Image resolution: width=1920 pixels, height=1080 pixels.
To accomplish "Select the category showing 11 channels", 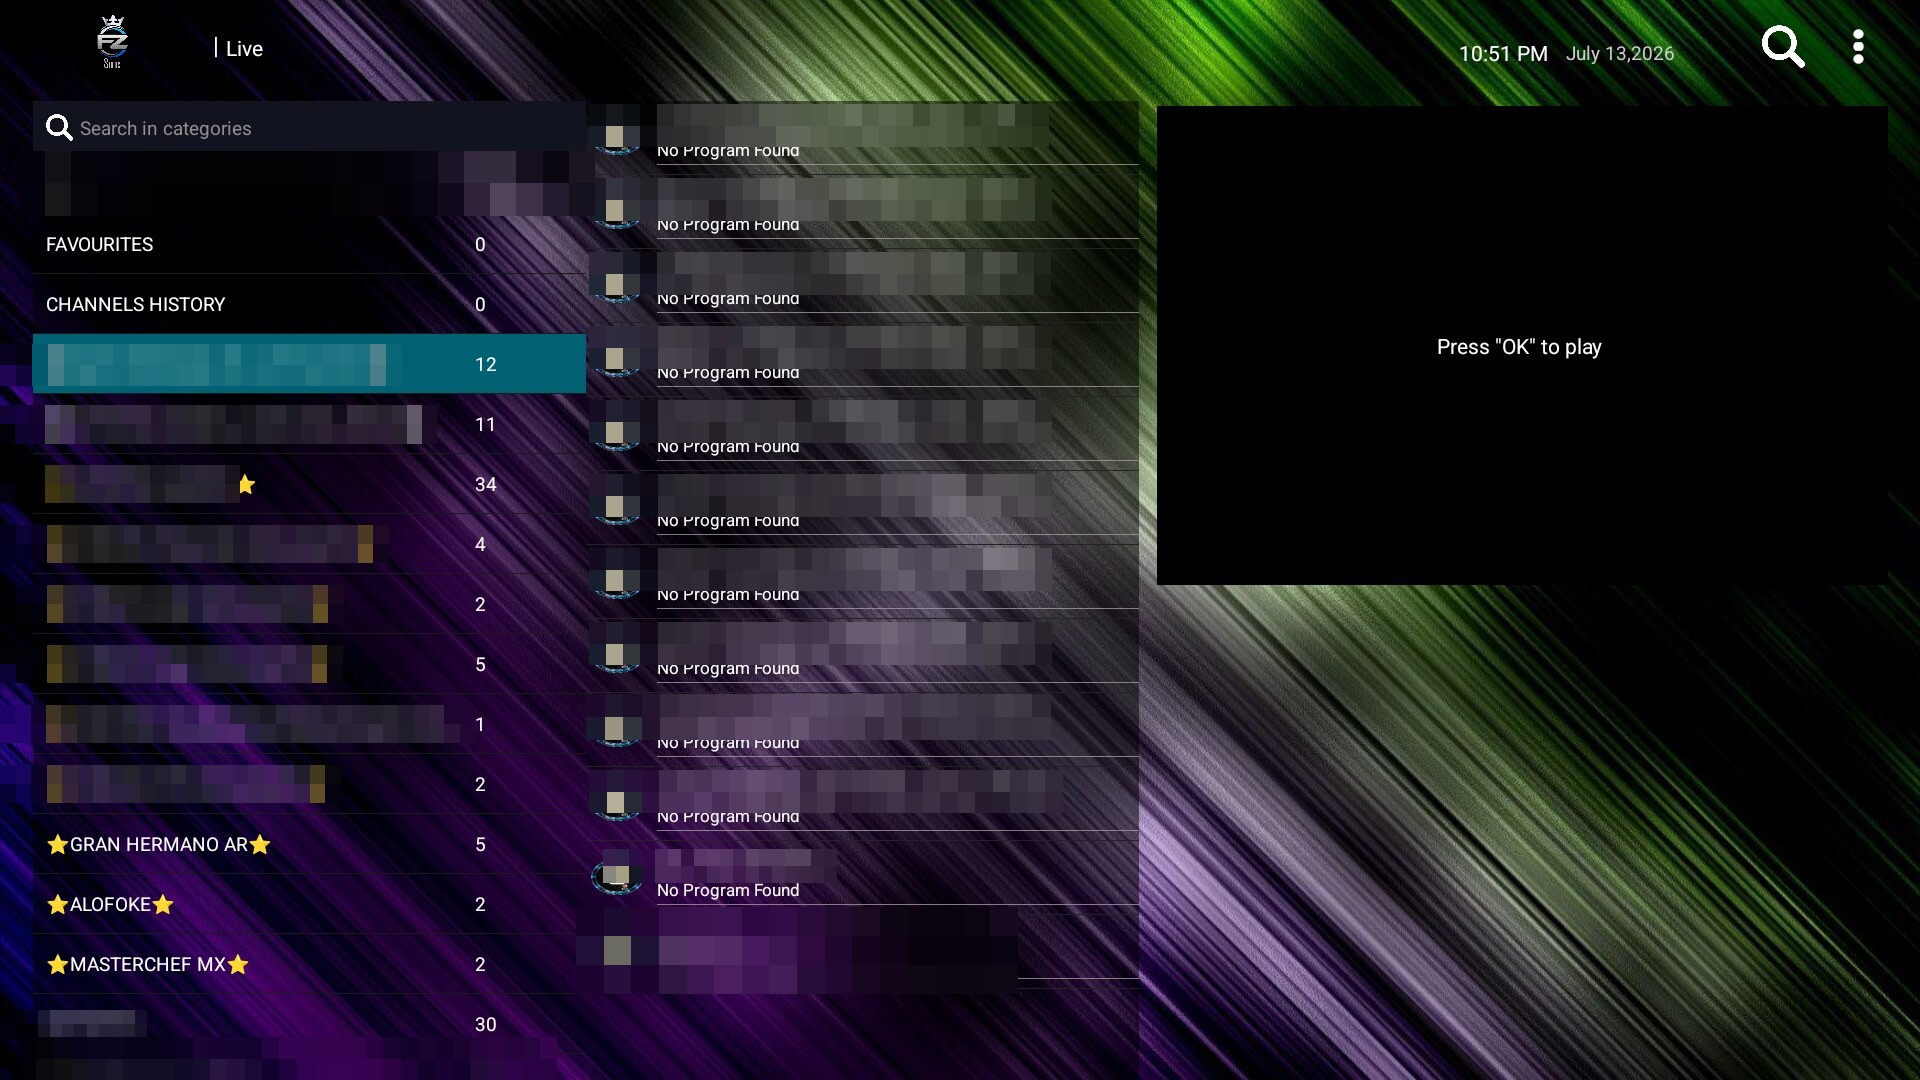I will pos(309,424).
